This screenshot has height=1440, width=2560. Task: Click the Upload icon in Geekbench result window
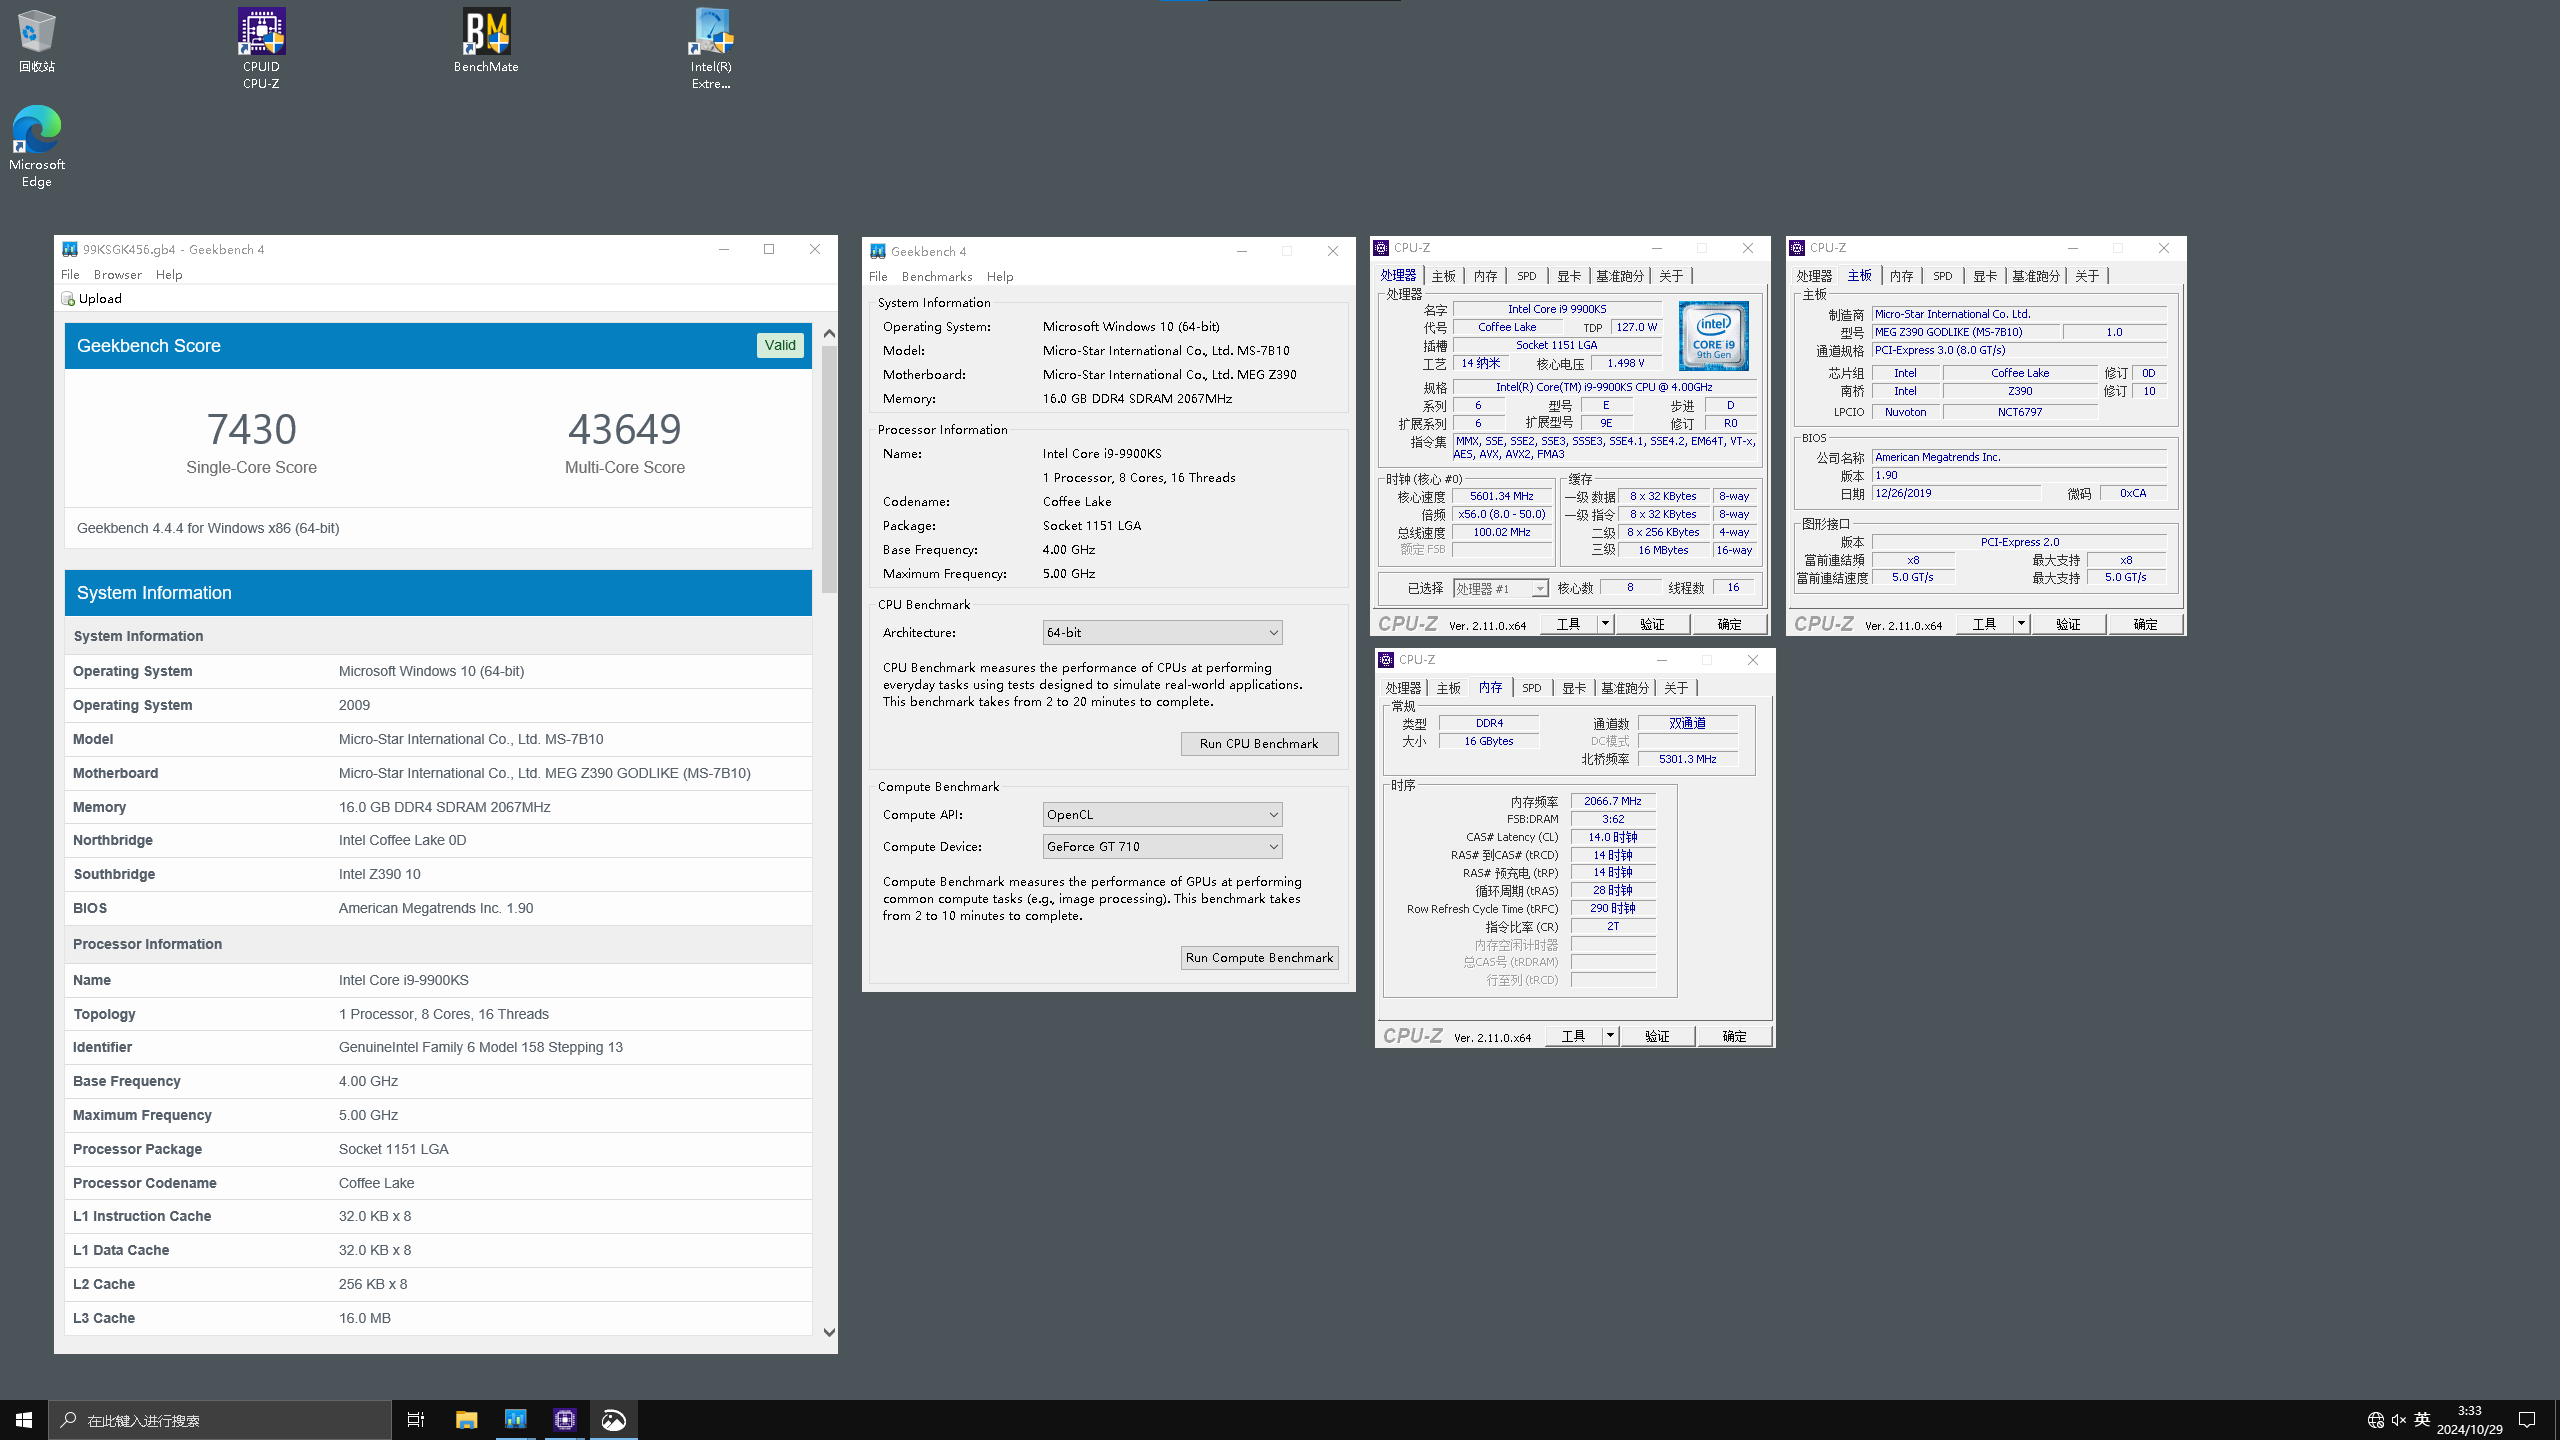point(68,299)
